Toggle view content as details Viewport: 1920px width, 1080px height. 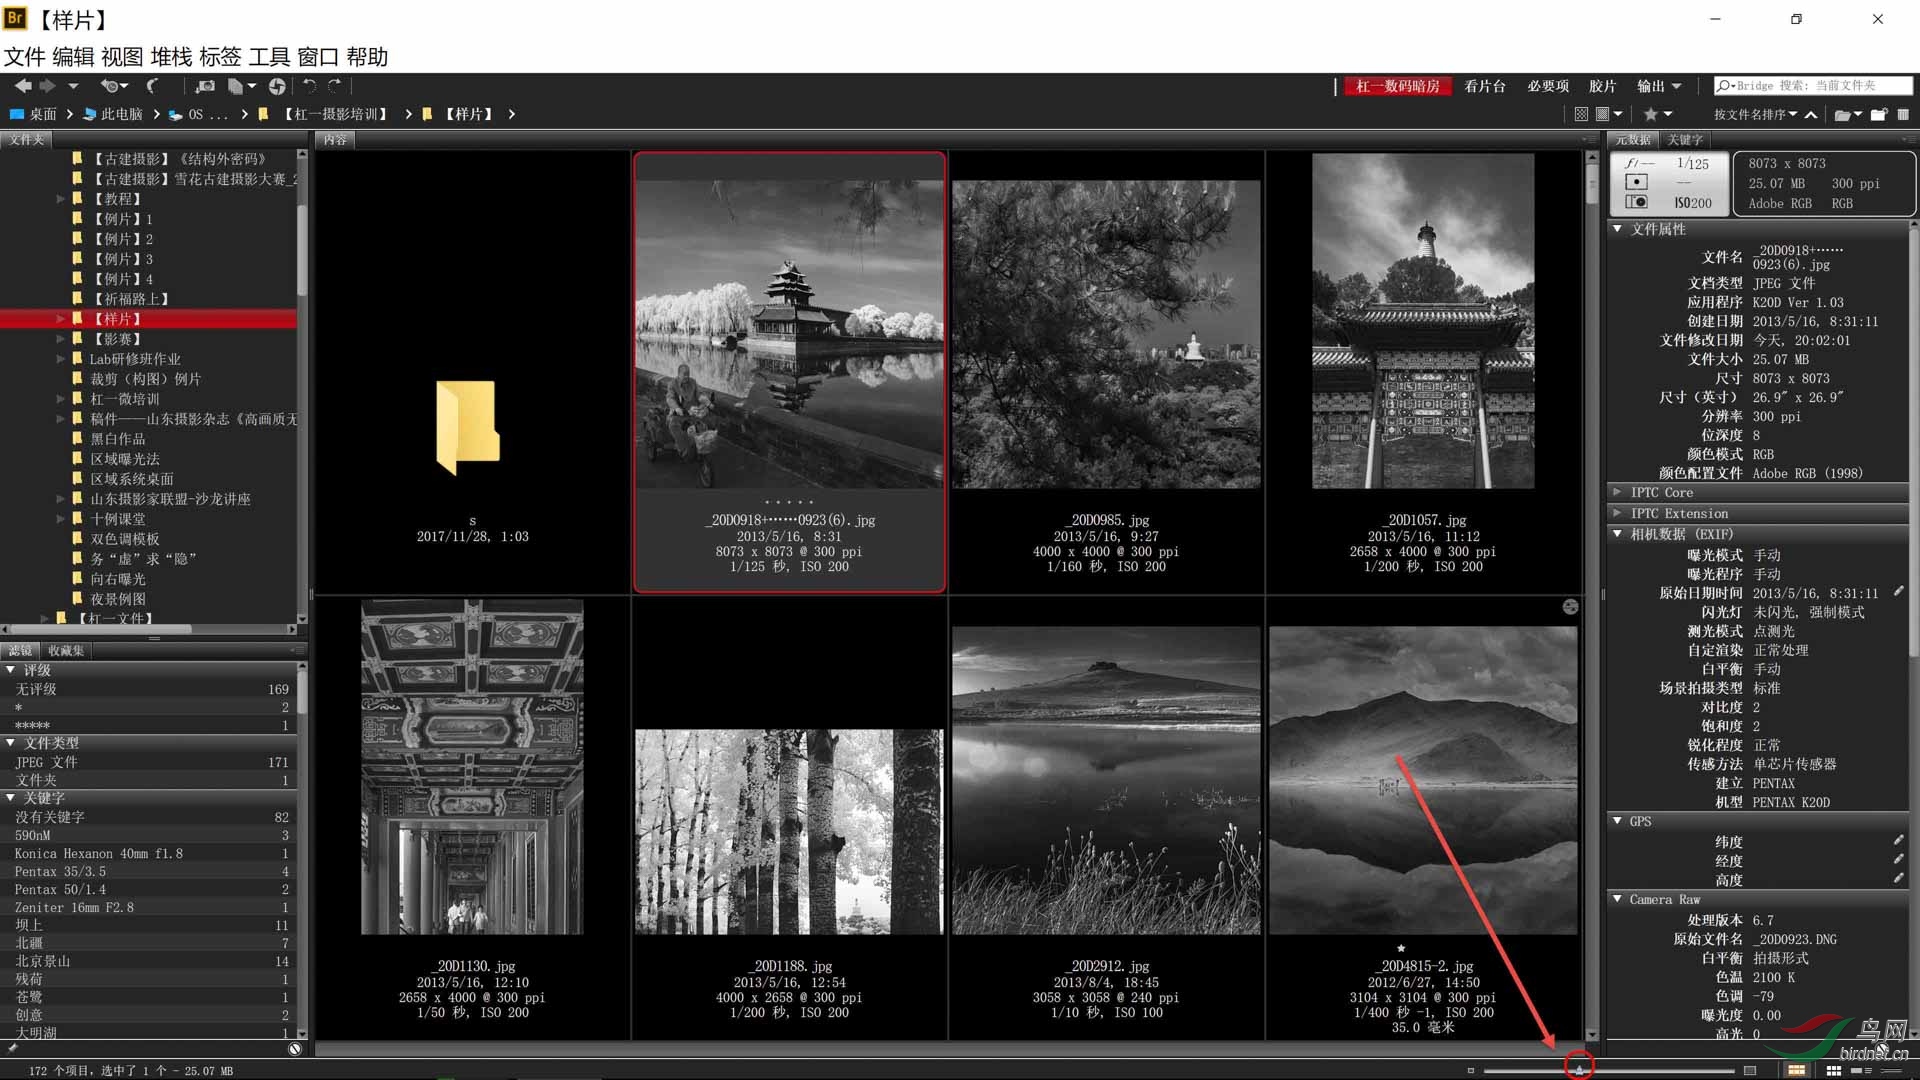[1861, 1071]
